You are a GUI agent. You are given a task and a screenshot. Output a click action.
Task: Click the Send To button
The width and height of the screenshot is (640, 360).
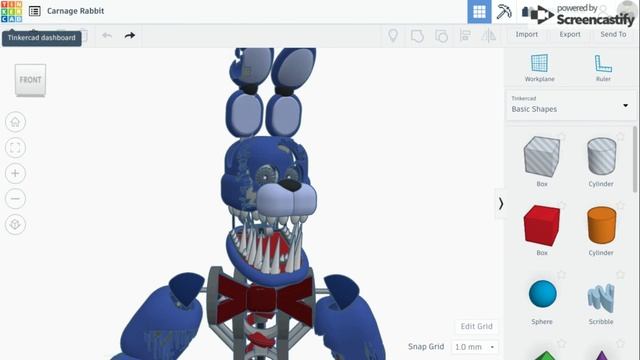(x=613, y=34)
